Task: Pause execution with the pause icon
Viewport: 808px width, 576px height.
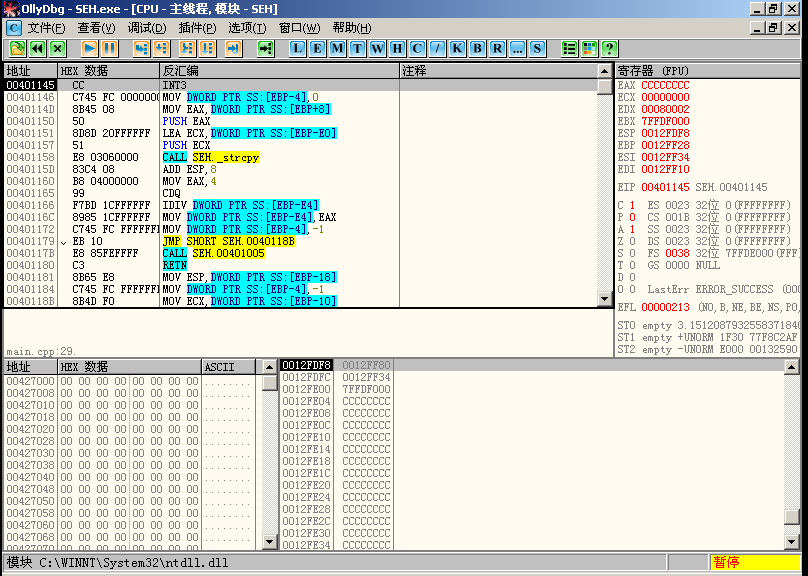Action: tap(109, 48)
